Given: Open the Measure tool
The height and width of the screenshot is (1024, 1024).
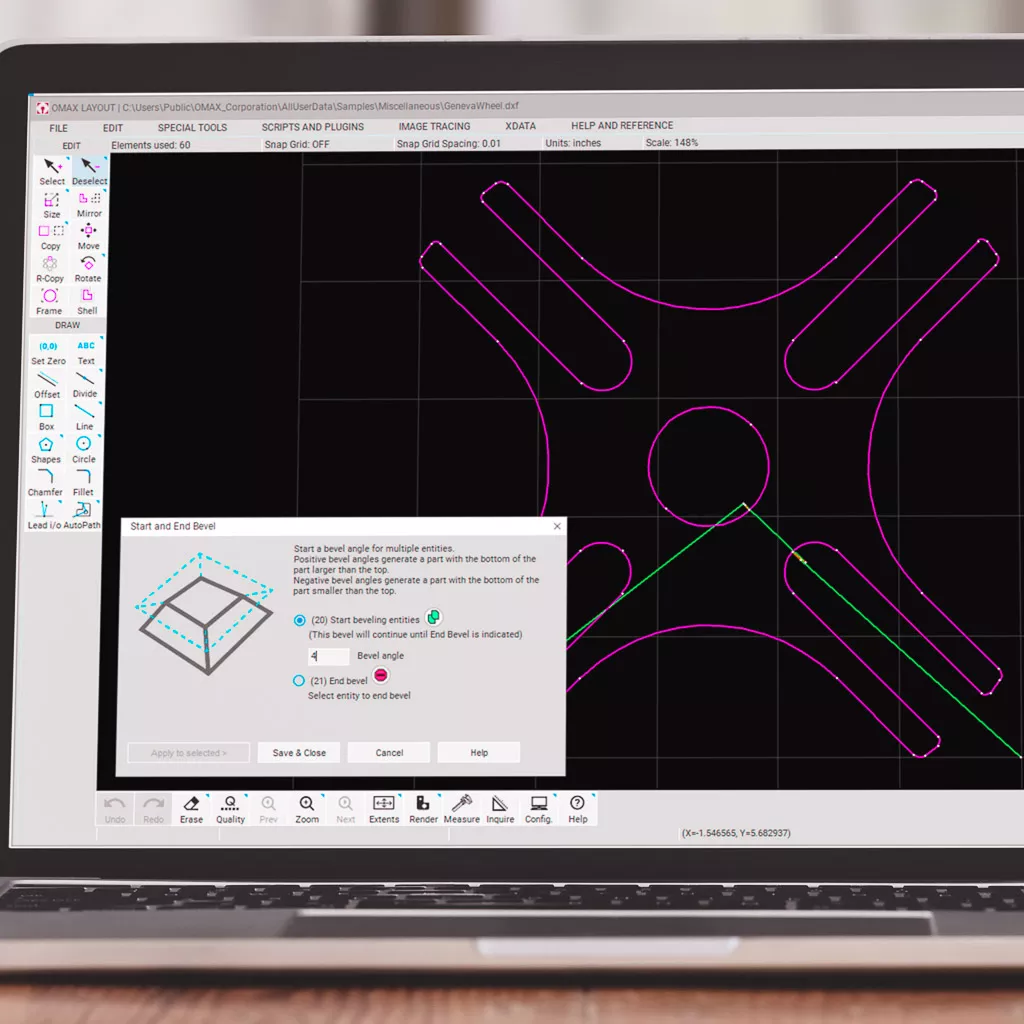Looking at the screenshot, I should (461, 808).
